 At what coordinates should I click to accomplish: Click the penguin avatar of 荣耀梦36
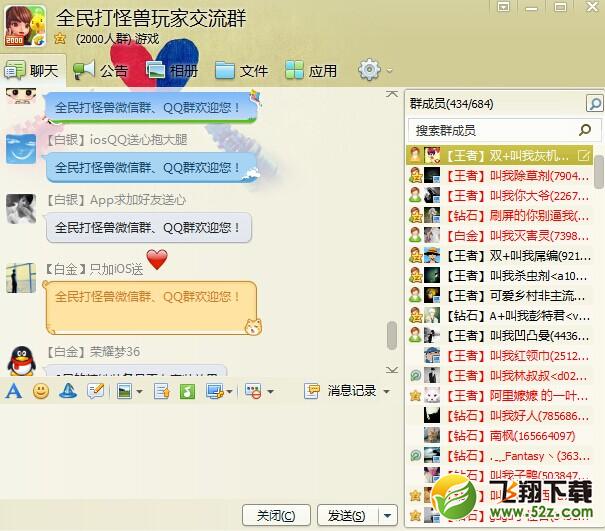pyautogui.click(x=22, y=360)
